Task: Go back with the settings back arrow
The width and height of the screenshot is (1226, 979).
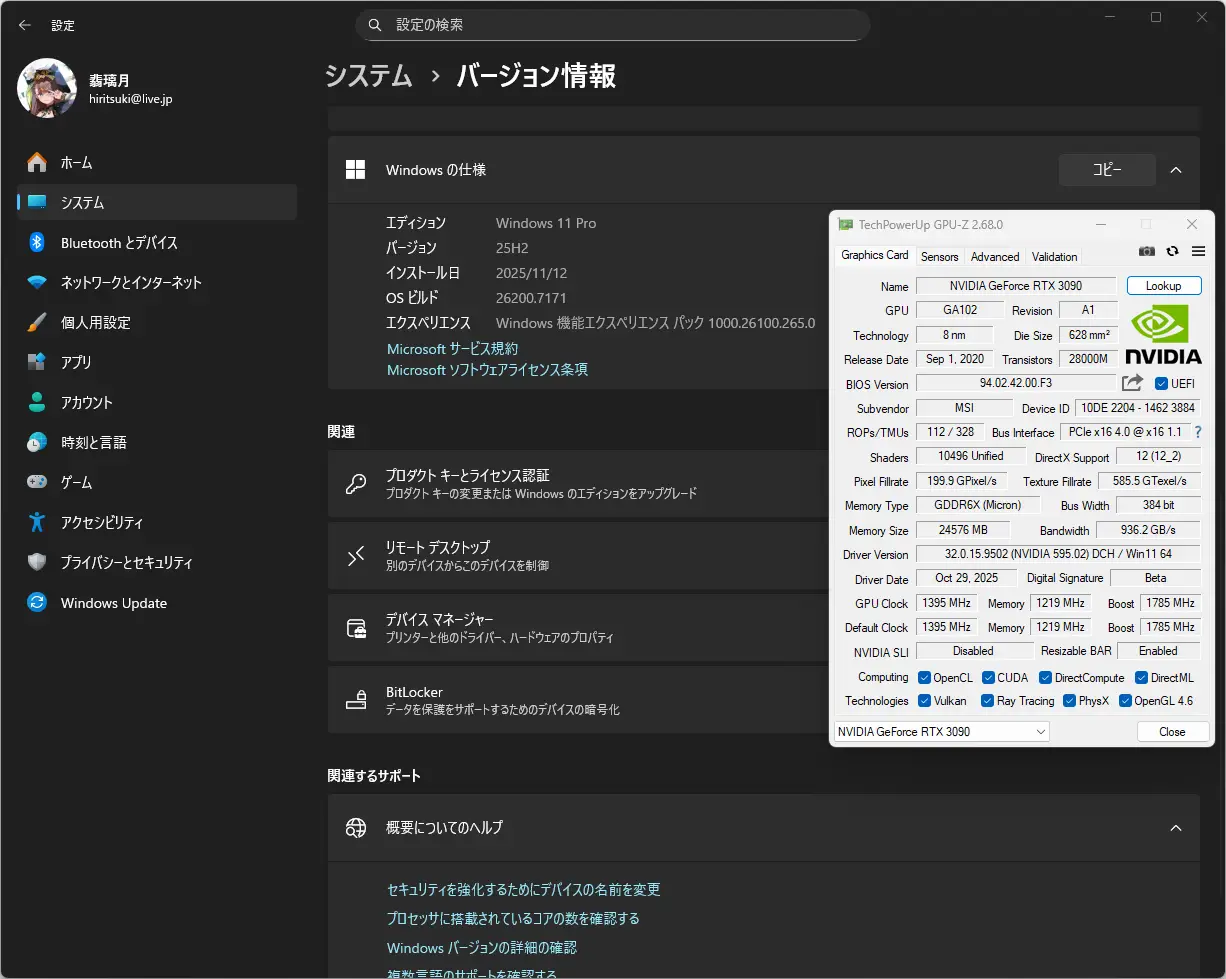Action: click(x=25, y=25)
